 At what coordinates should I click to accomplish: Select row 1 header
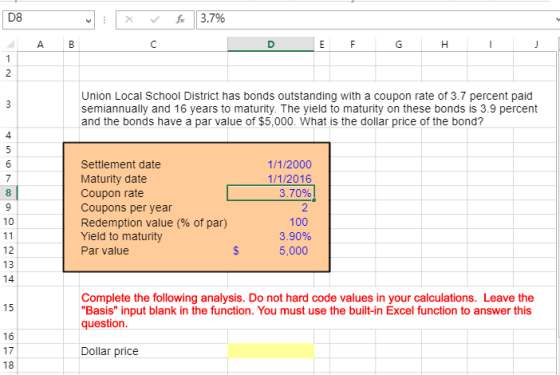click(8, 59)
